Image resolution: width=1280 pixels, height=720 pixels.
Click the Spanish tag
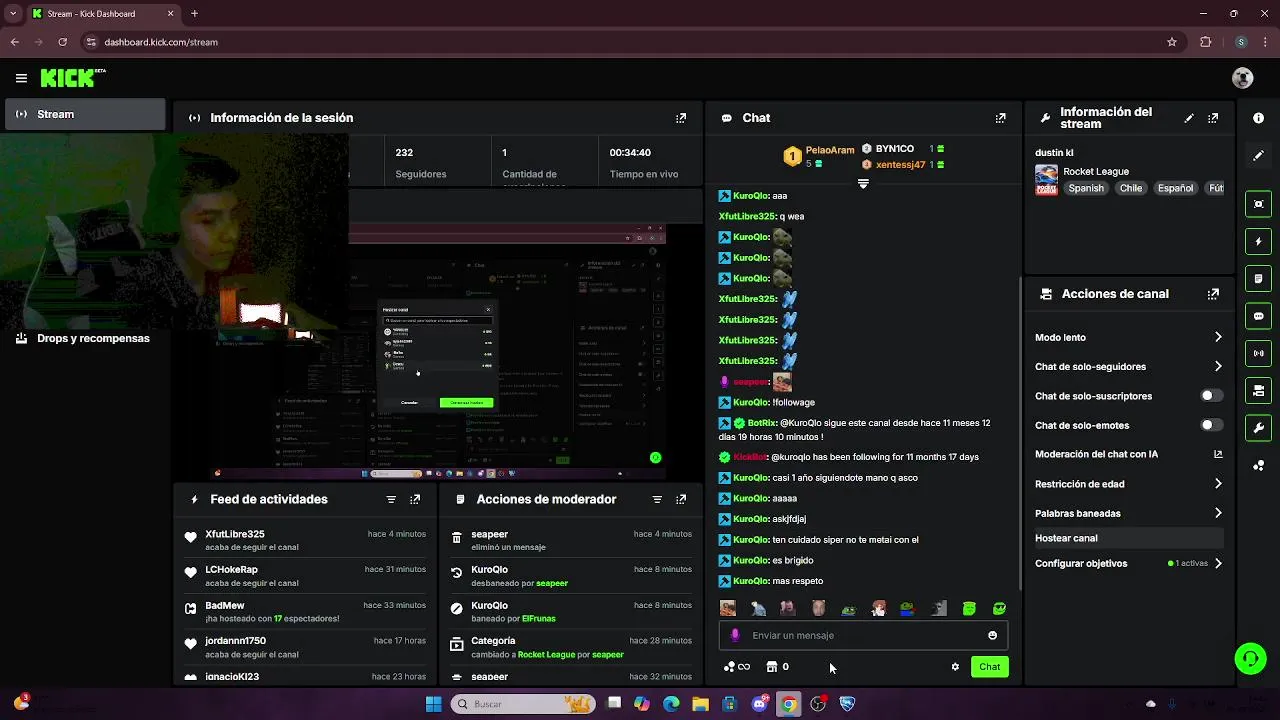click(1086, 188)
